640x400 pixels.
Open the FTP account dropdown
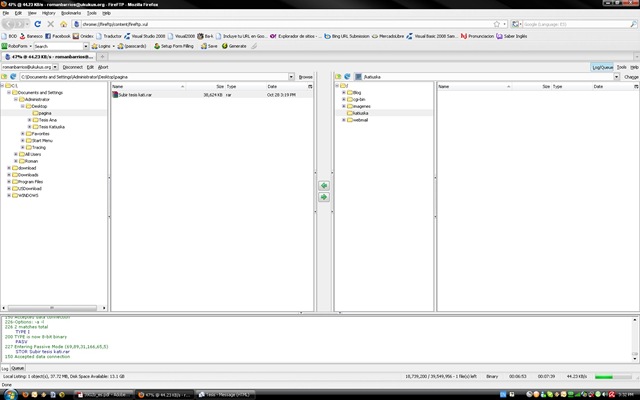(x=55, y=67)
